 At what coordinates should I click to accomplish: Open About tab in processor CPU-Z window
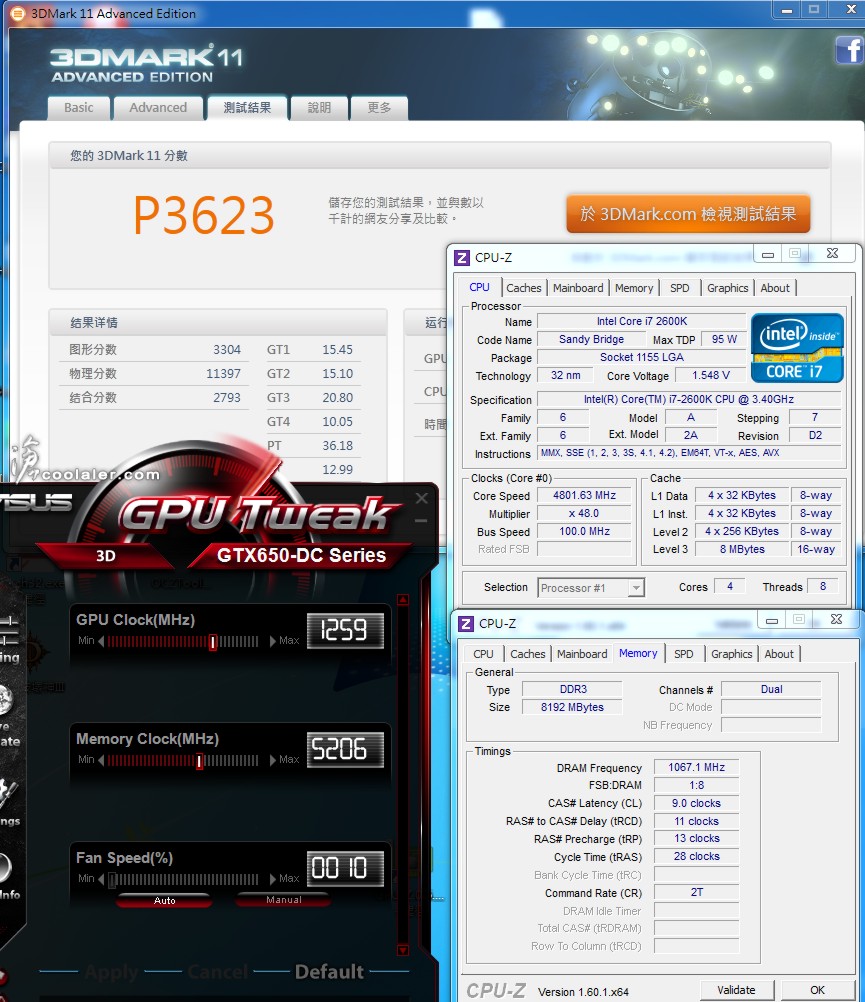click(775, 288)
